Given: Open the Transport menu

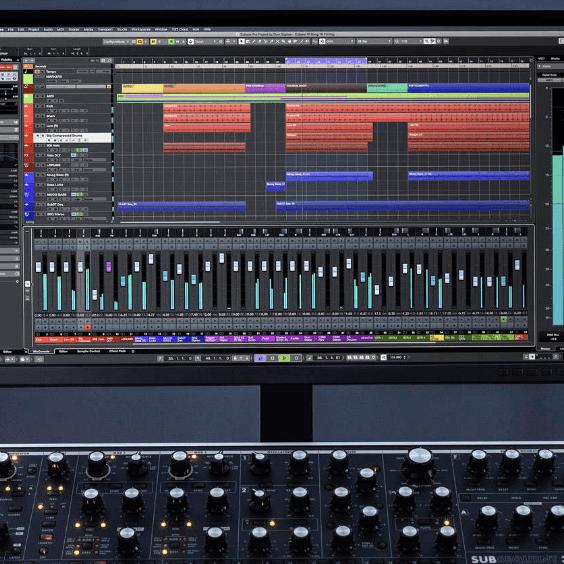Looking at the screenshot, I should [105, 29].
